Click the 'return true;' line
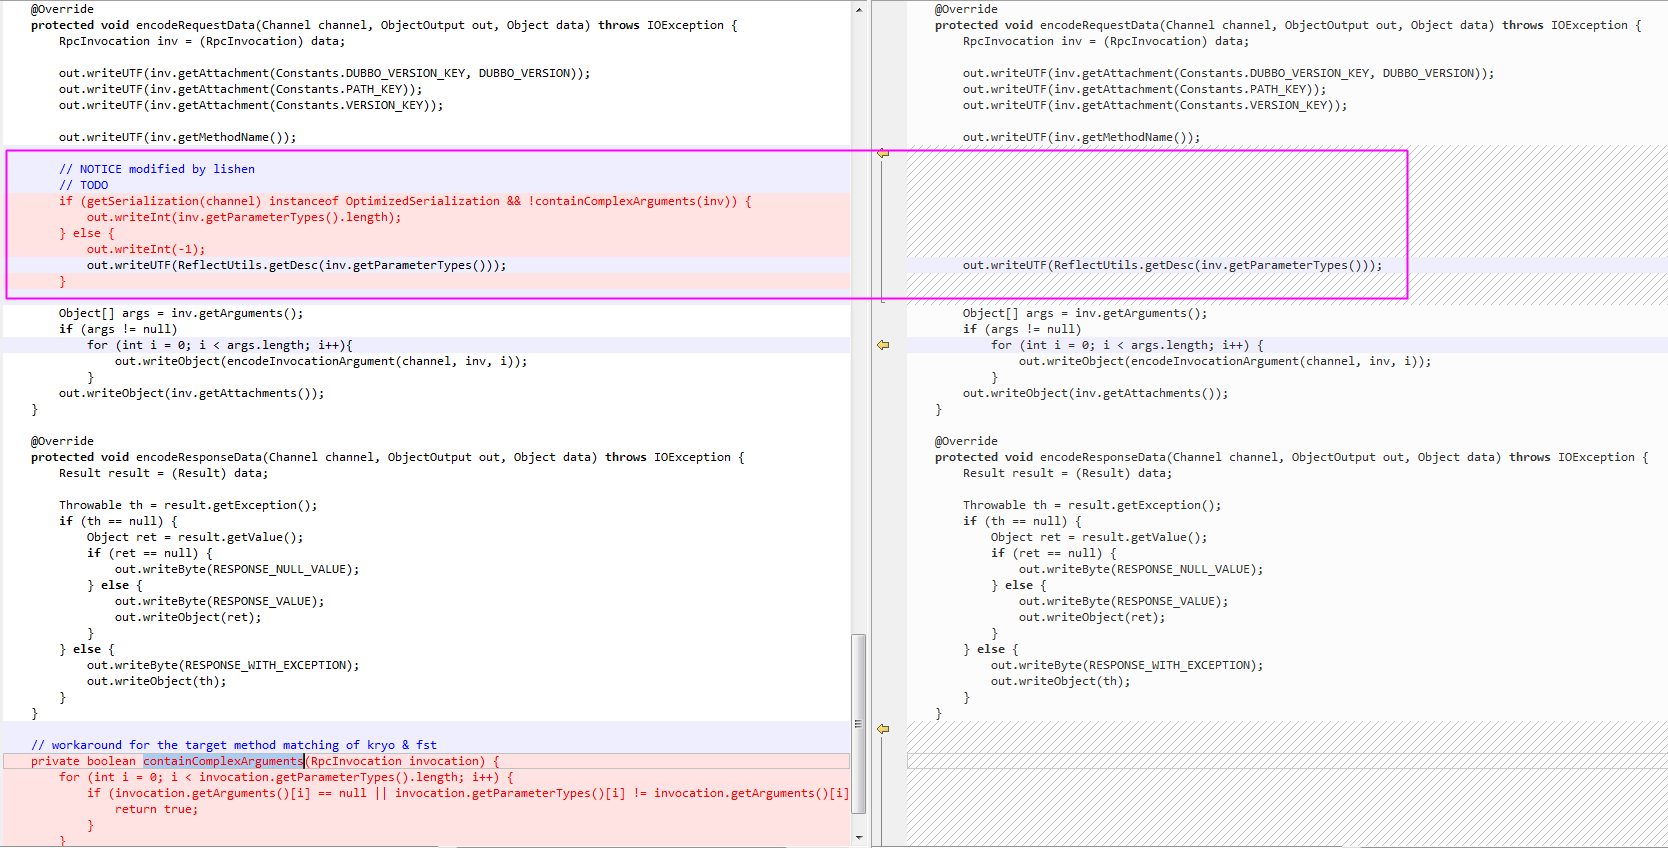Image resolution: width=1668 pixels, height=848 pixels. click(x=157, y=809)
